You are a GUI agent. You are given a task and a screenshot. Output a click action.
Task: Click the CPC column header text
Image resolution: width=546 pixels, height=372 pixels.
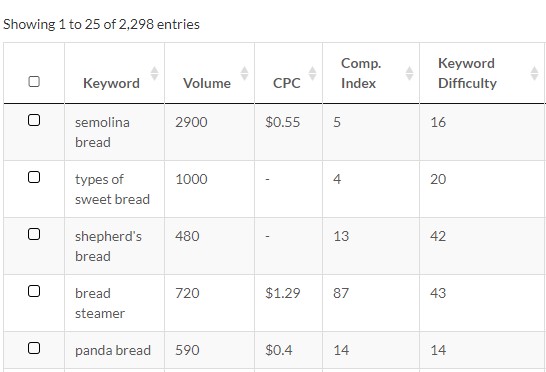[287, 83]
